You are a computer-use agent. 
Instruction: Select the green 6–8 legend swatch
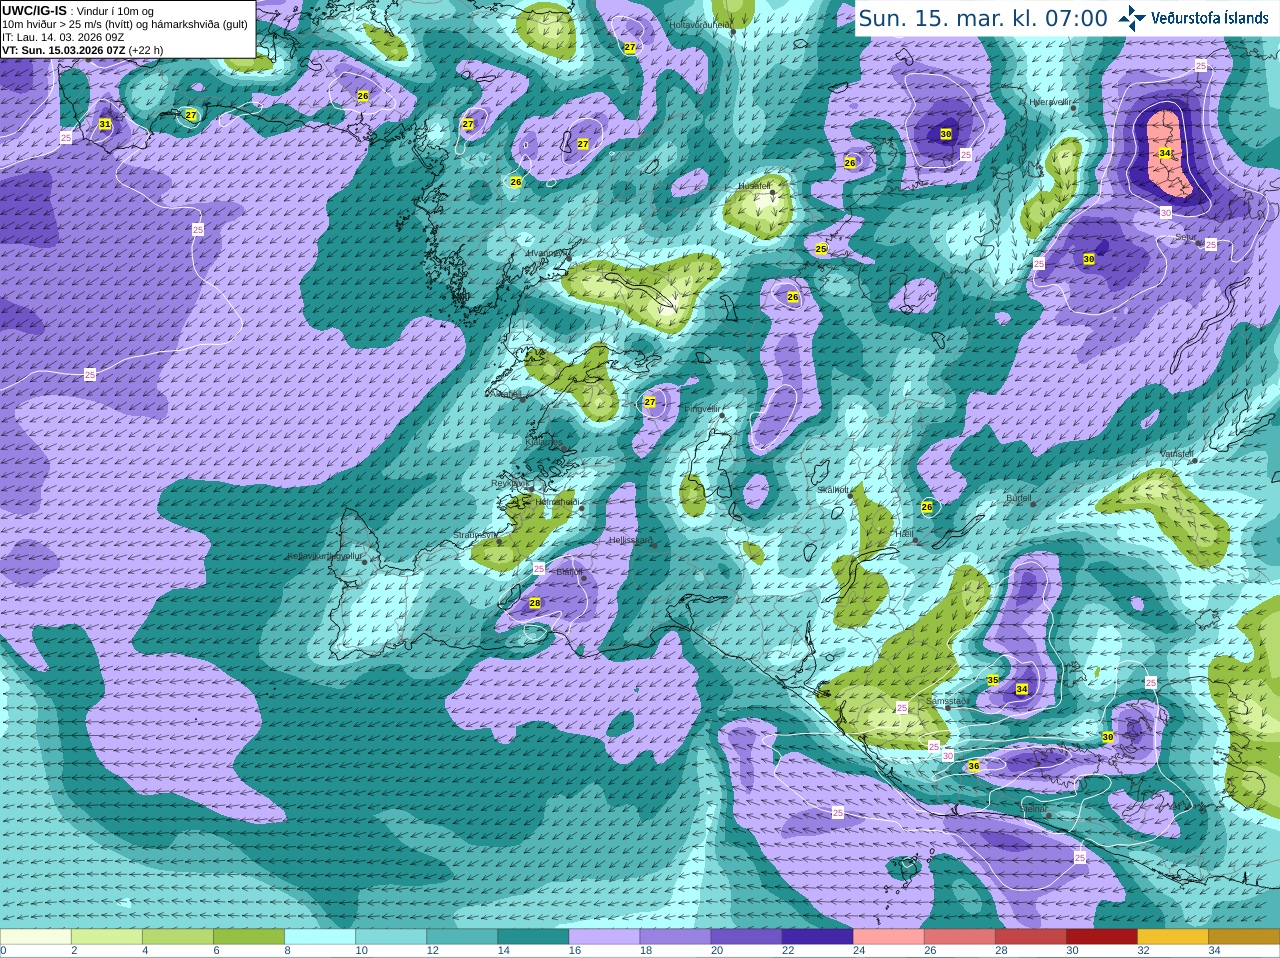coord(249,937)
